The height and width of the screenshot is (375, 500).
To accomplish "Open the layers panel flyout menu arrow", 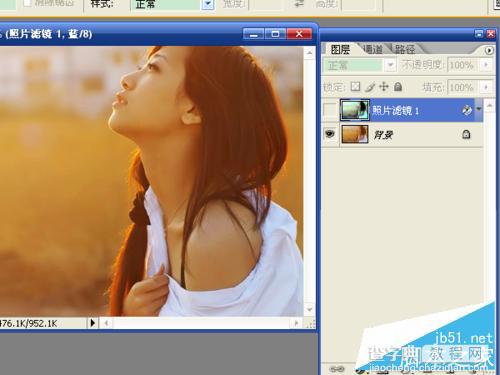I will [489, 50].
